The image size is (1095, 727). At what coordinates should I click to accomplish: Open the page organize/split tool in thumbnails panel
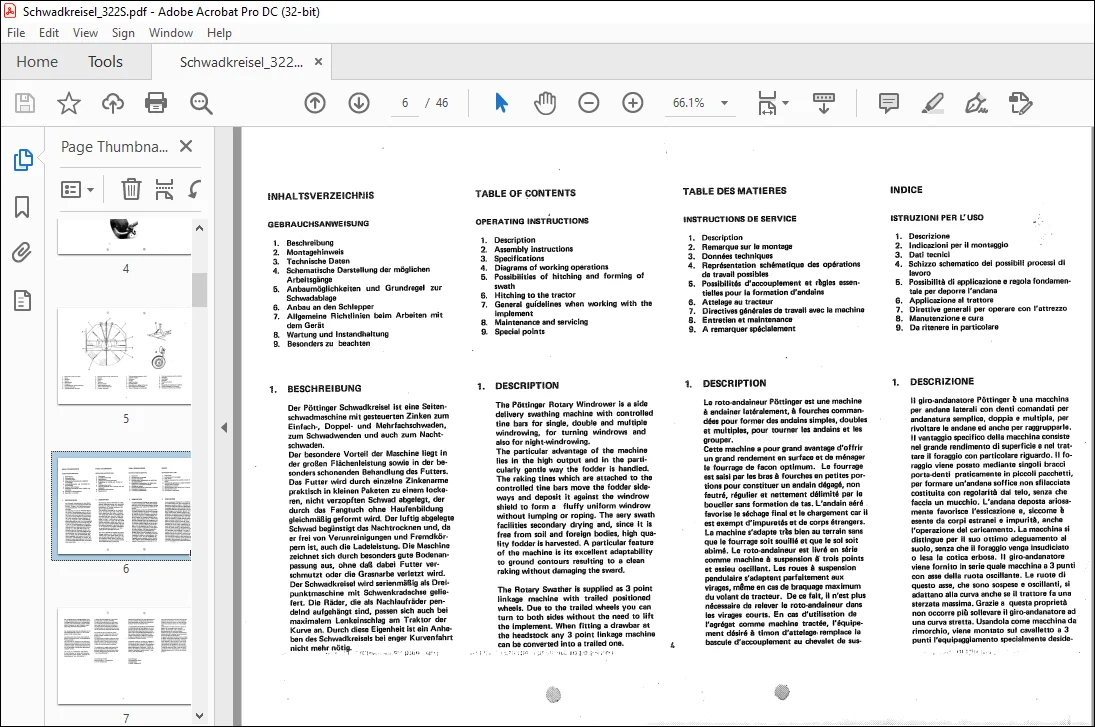click(164, 189)
